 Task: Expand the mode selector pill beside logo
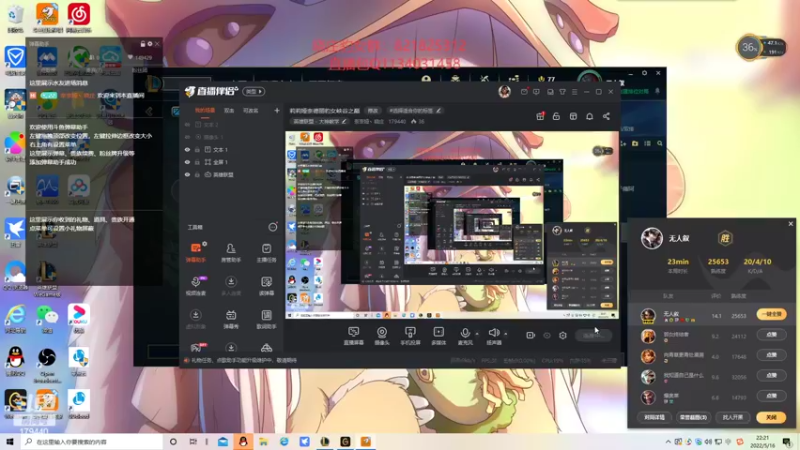(x=254, y=91)
